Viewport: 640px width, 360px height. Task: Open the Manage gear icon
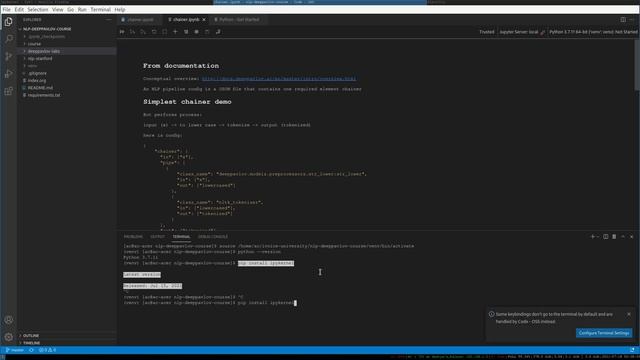tap(9, 337)
